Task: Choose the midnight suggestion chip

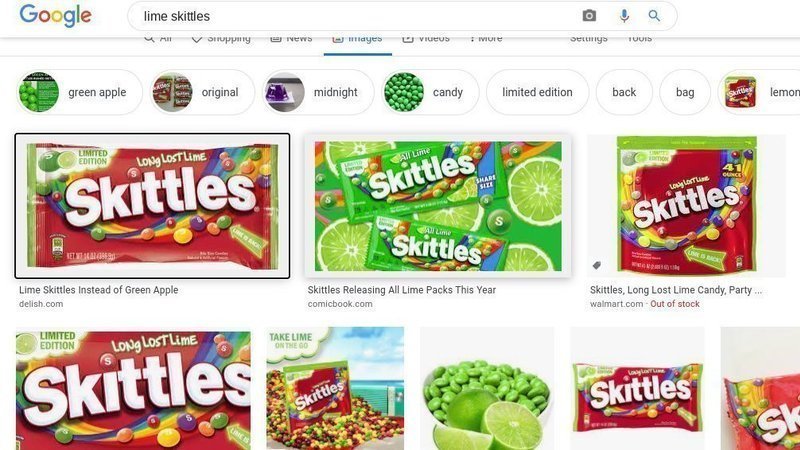Action: [318, 92]
